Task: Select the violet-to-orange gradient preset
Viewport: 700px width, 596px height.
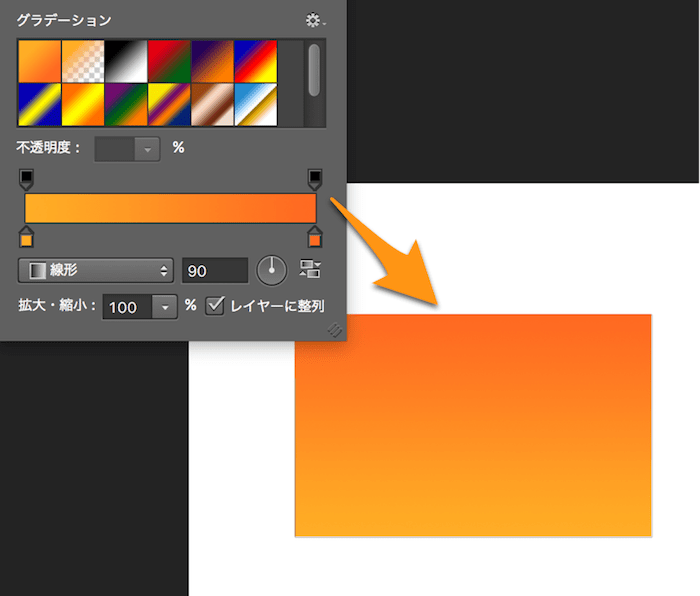Action: click(x=212, y=62)
